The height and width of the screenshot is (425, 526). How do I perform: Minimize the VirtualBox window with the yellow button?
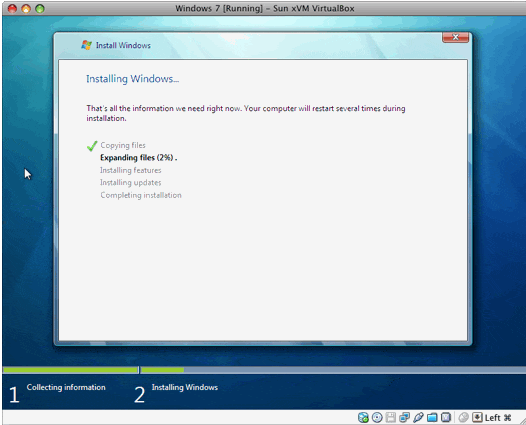click(x=26, y=8)
